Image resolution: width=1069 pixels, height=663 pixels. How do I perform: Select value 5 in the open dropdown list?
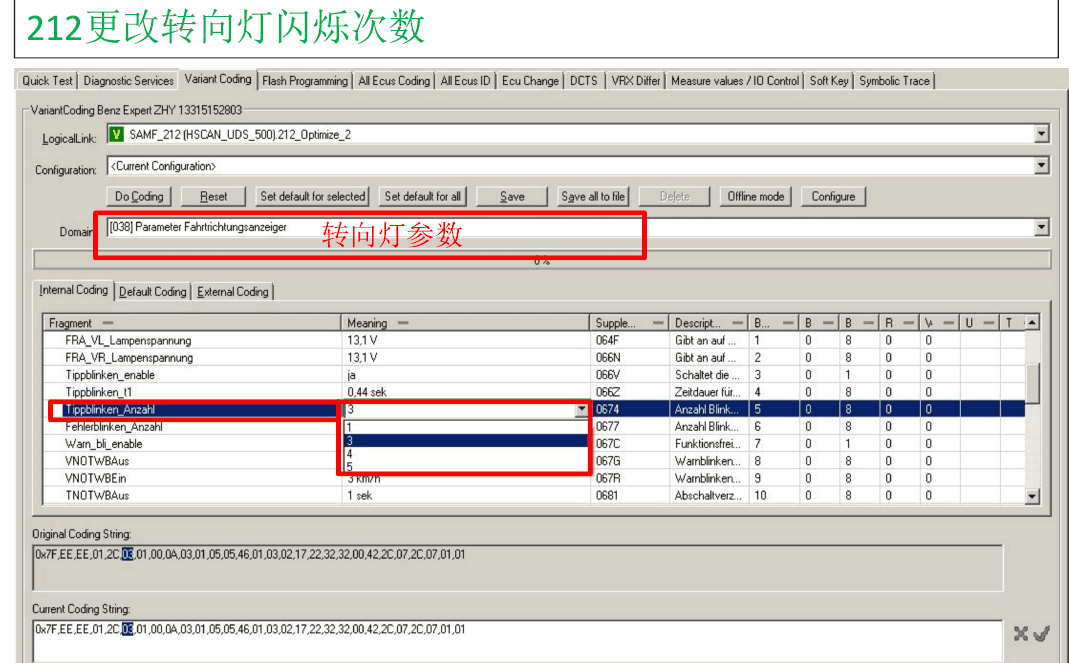tap(349, 467)
